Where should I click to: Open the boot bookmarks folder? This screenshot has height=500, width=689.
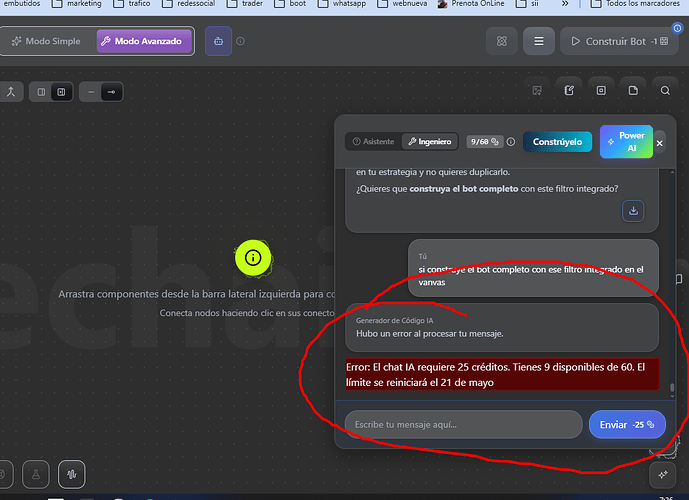(290, 4)
